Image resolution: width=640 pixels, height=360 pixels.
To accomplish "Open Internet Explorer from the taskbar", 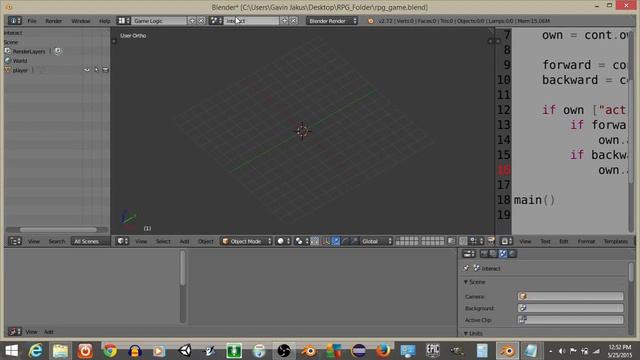I will [x=36, y=351].
